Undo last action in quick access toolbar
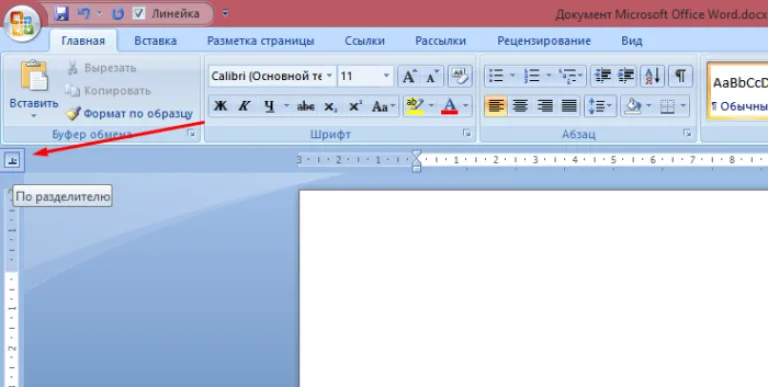This screenshot has height=387, width=768. tap(84, 13)
